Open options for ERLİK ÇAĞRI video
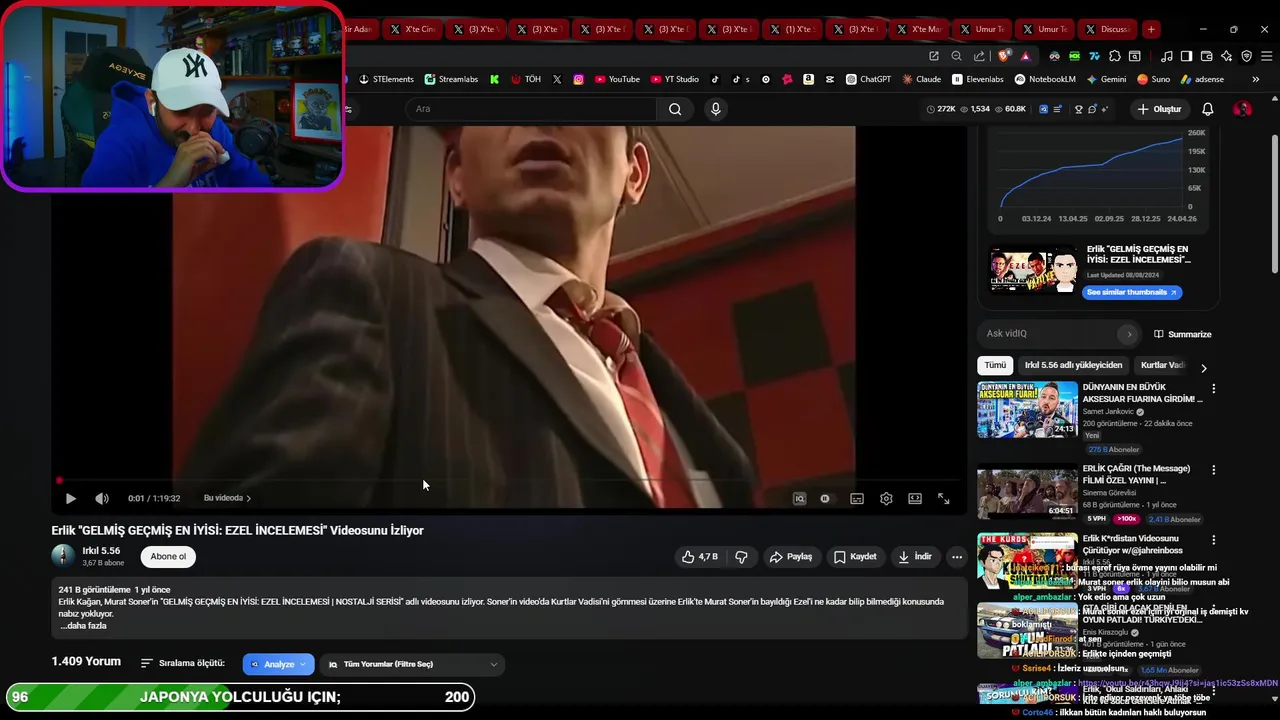The image size is (1280, 720). pos(1214,470)
